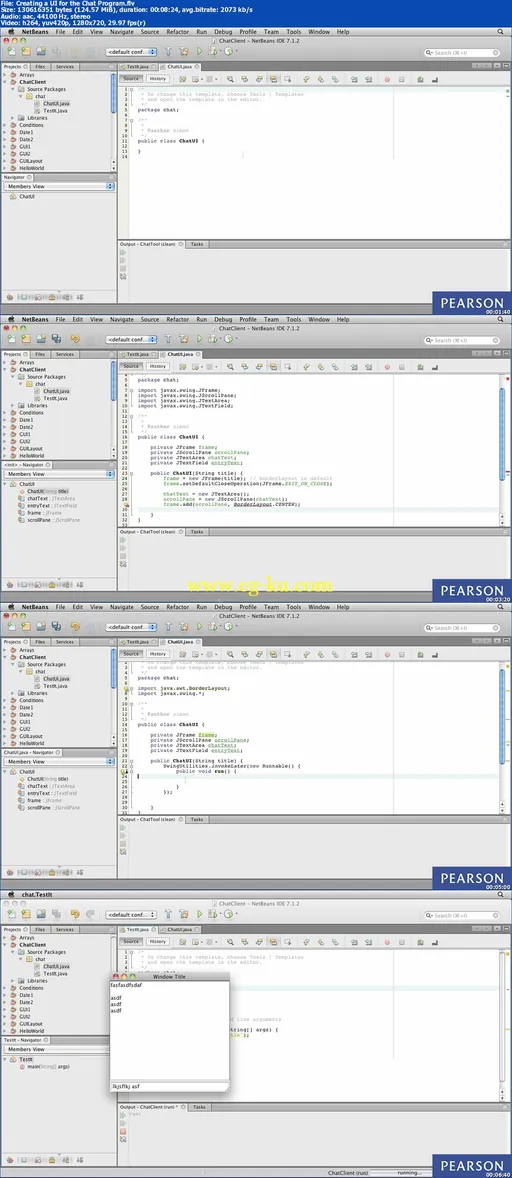Click Profile Project clock icon in 00:01:40 frame
Viewport: 512px width, 1178px height.
[x=228, y=52]
